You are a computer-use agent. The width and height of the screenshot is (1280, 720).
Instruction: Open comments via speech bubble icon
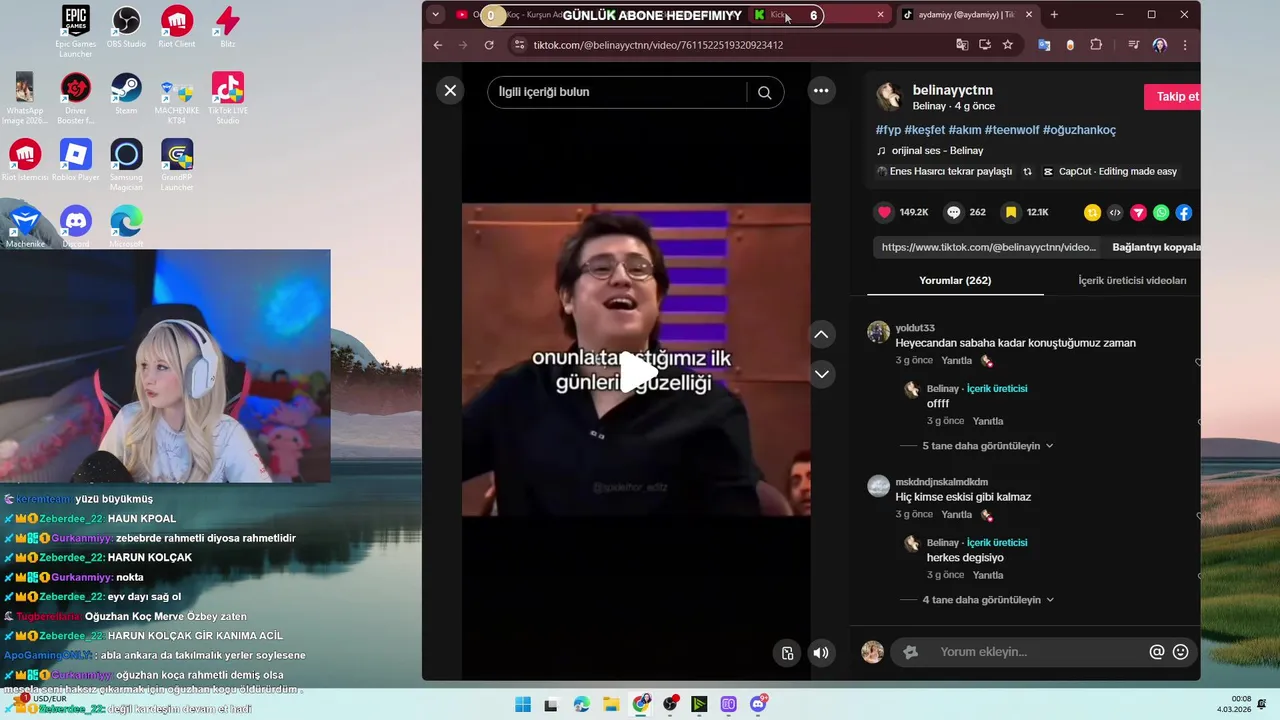click(954, 212)
